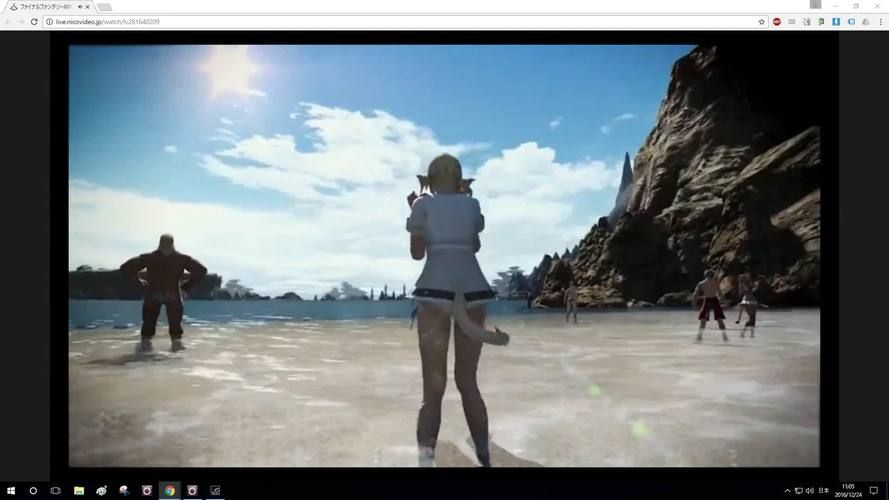This screenshot has width=889, height=500.
Task: Open the blue square extension beside the Chrome menu
Action: pyautogui.click(x=836, y=22)
